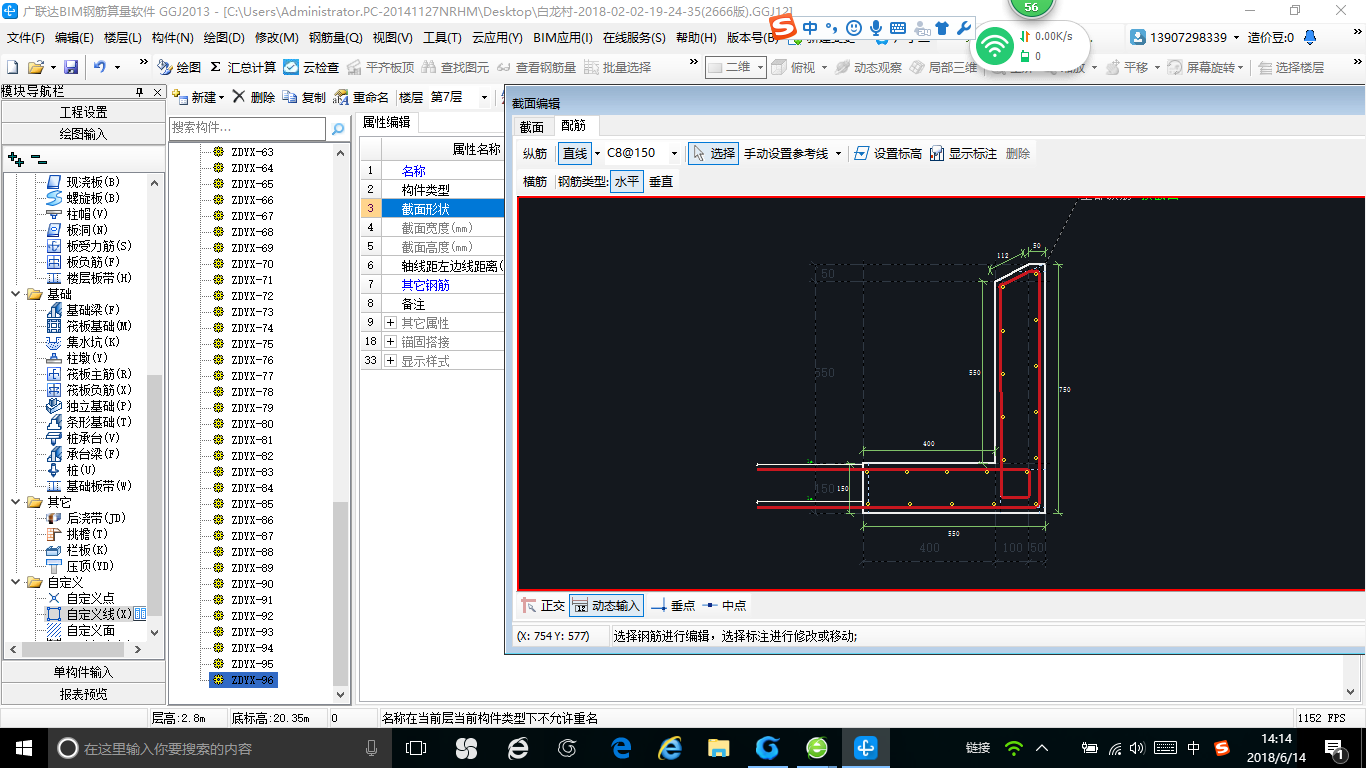This screenshot has width=1366, height=768.
Task: Click the search magnifier icon beside 搜索构件
Action: tap(338, 128)
